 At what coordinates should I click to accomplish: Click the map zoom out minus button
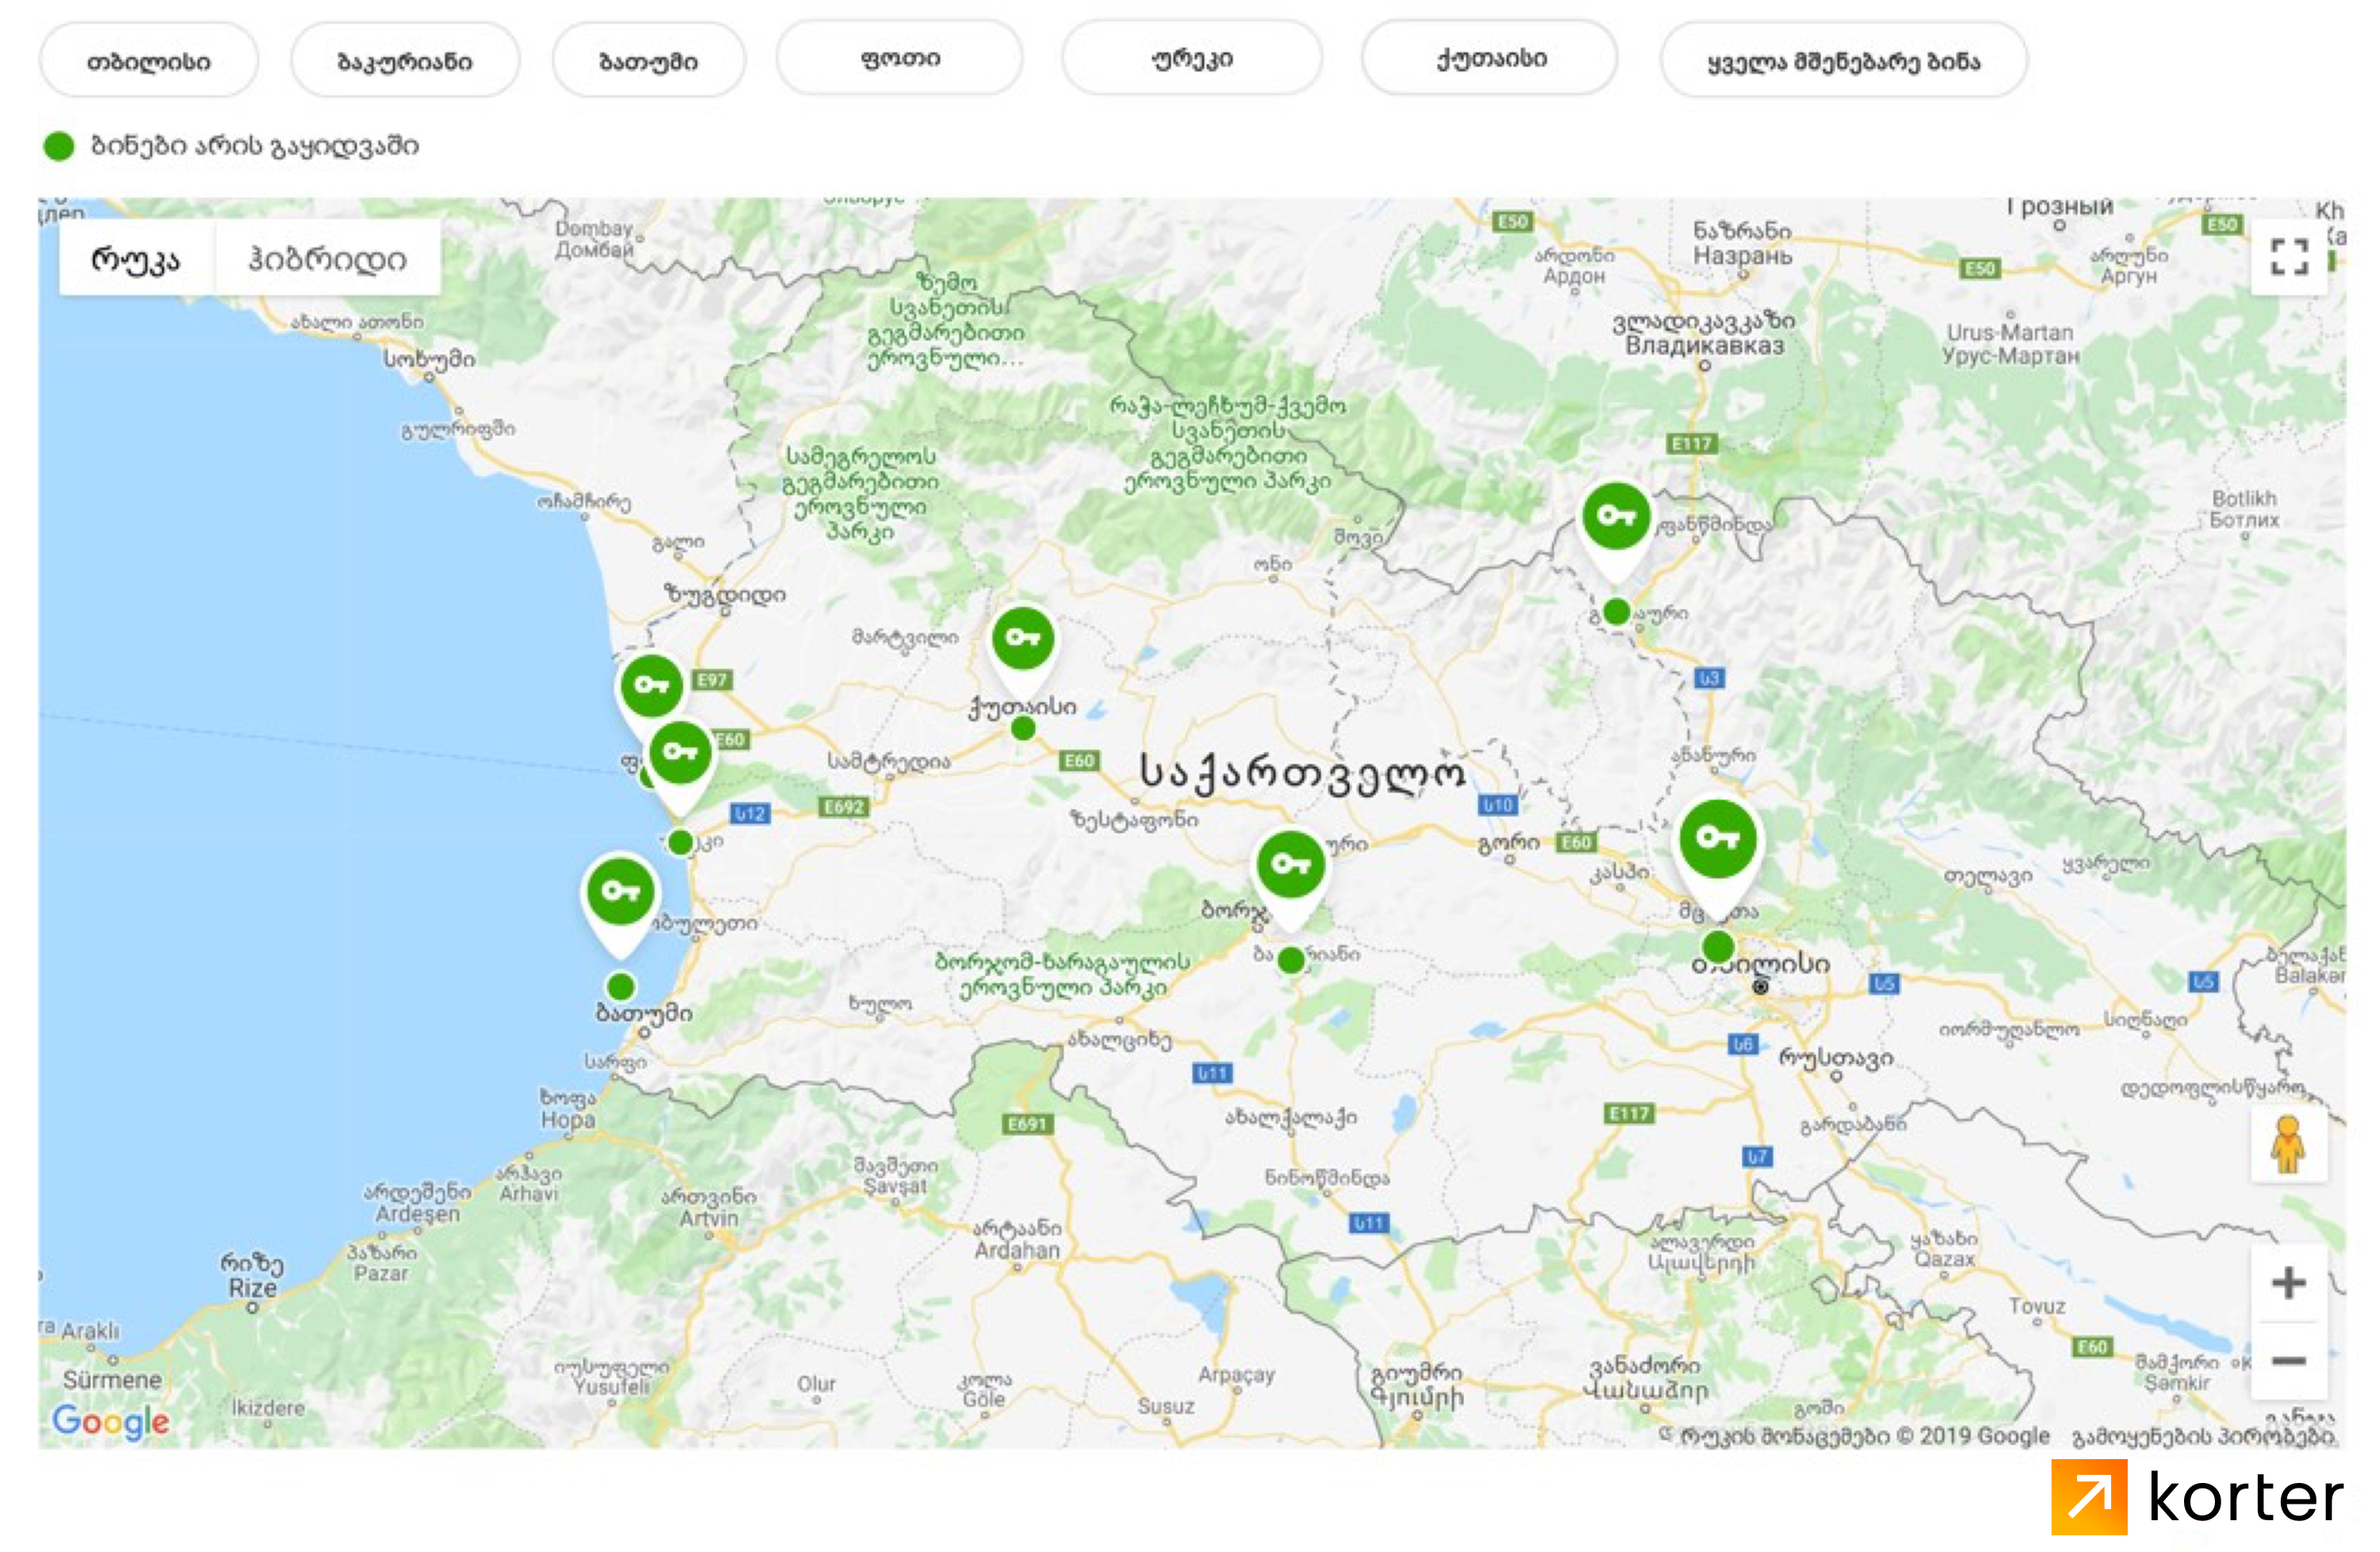2288,1361
